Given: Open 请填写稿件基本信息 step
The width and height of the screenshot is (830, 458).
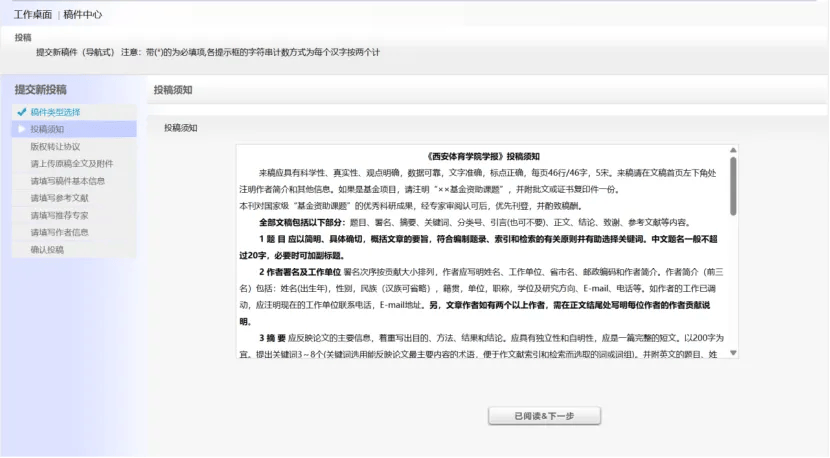Looking at the screenshot, I should click(x=67, y=181).
